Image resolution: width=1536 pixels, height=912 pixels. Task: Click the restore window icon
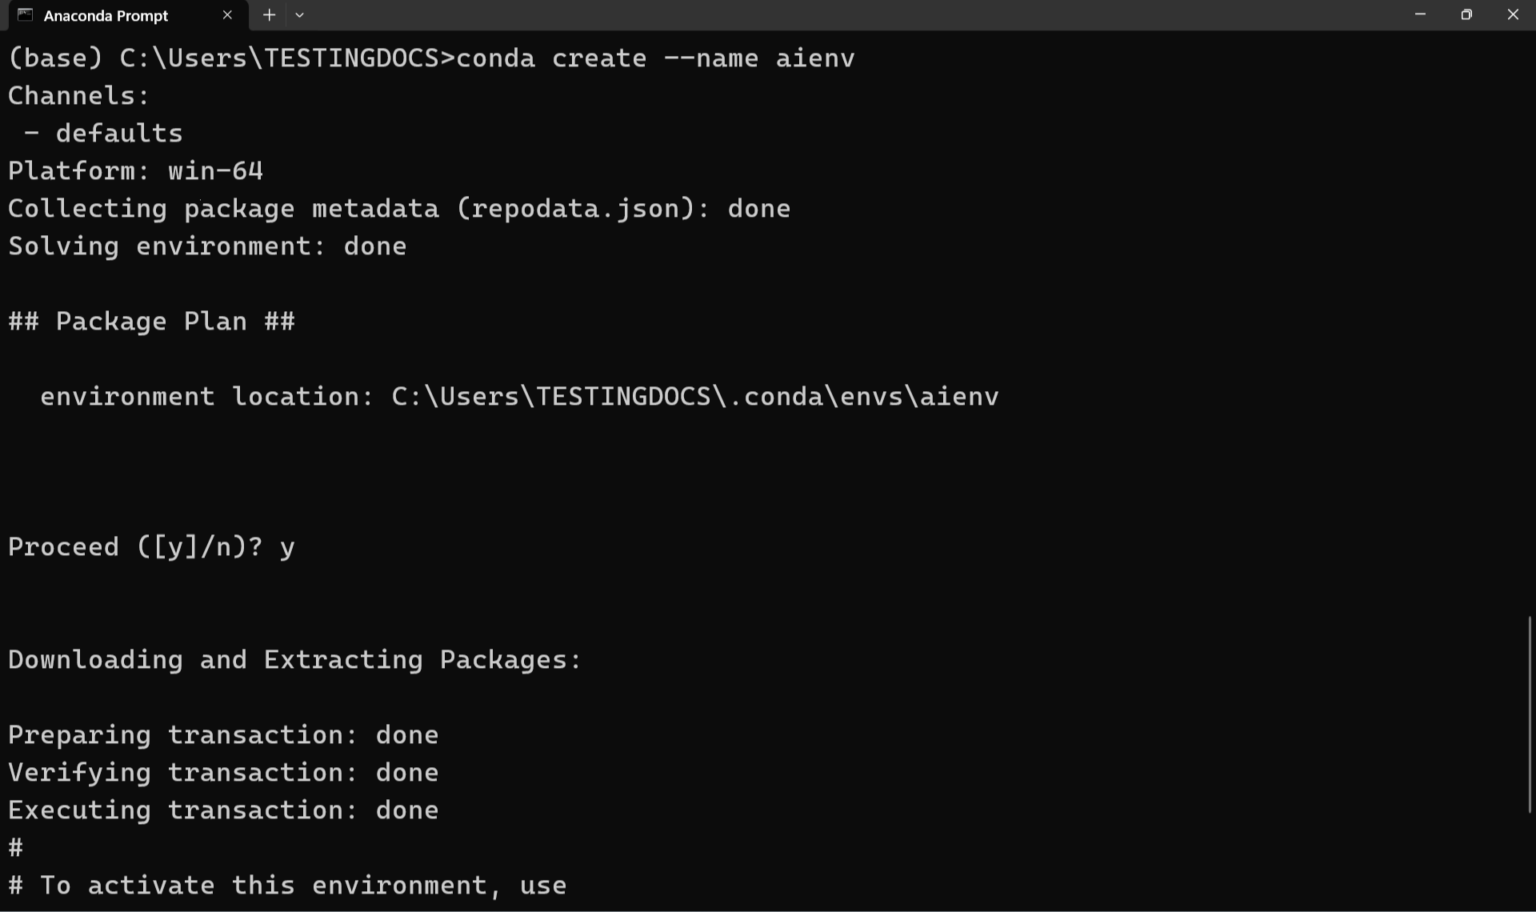[x=1467, y=14]
